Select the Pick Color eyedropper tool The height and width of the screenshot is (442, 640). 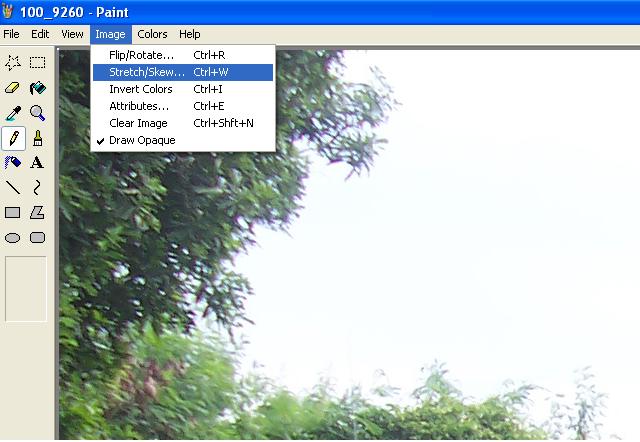13,113
